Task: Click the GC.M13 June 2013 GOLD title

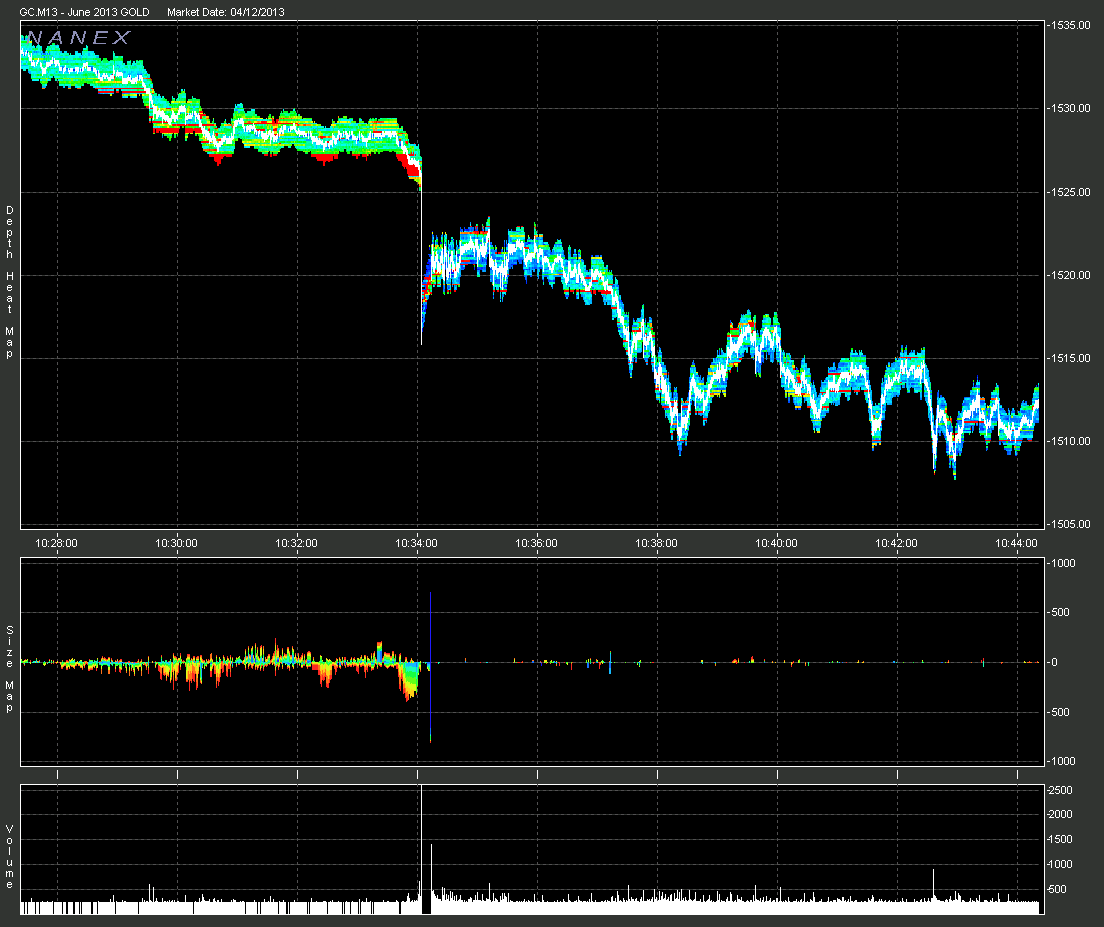Action: point(84,12)
